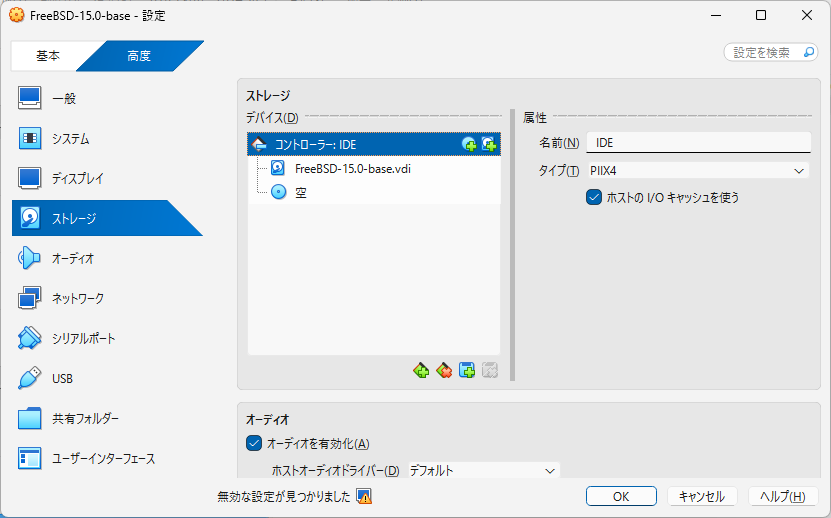Viewport: 831px width, 518px height.
Task: Open the タイプ PIIX4 dropdown
Action: 699,171
